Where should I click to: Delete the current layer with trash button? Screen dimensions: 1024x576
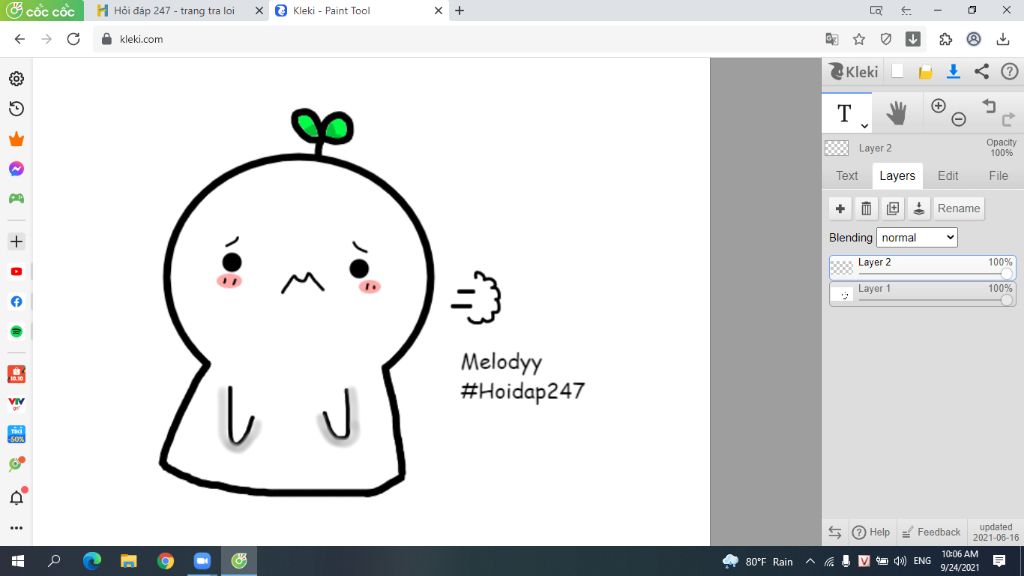867,208
